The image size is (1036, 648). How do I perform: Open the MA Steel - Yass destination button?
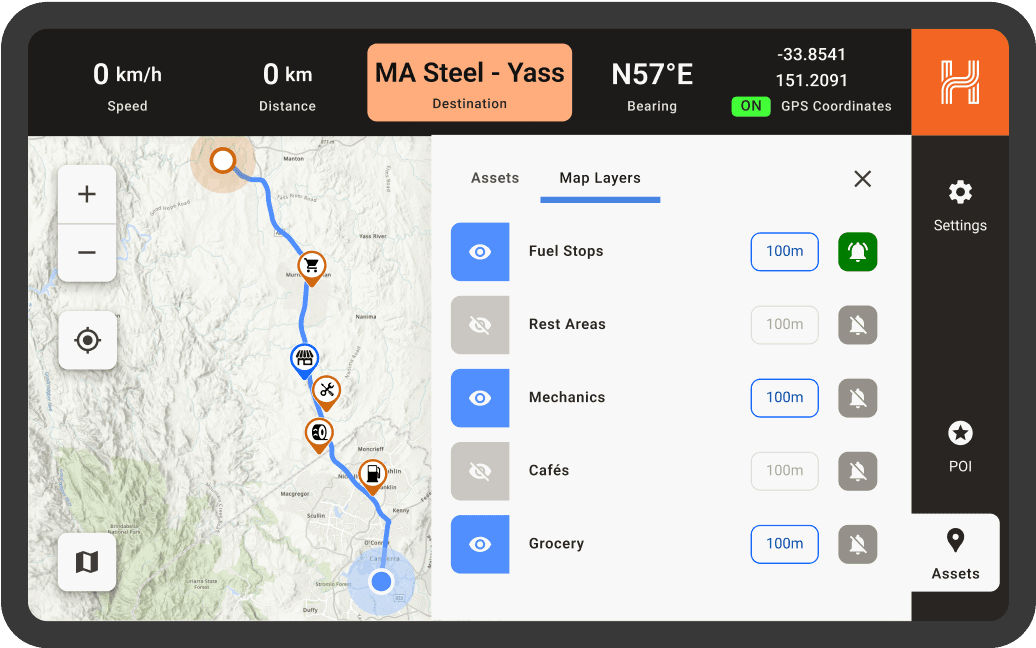click(469, 82)
